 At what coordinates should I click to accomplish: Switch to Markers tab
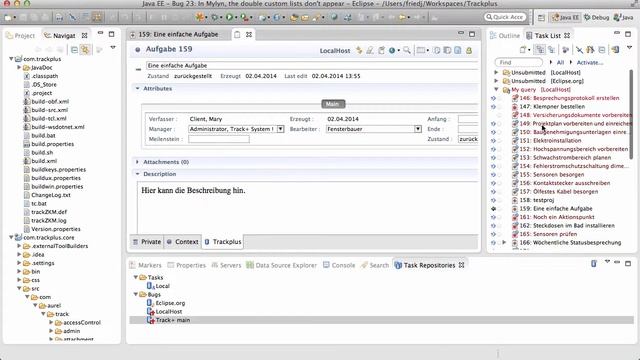pyautogui.click(x=146, y=265)
